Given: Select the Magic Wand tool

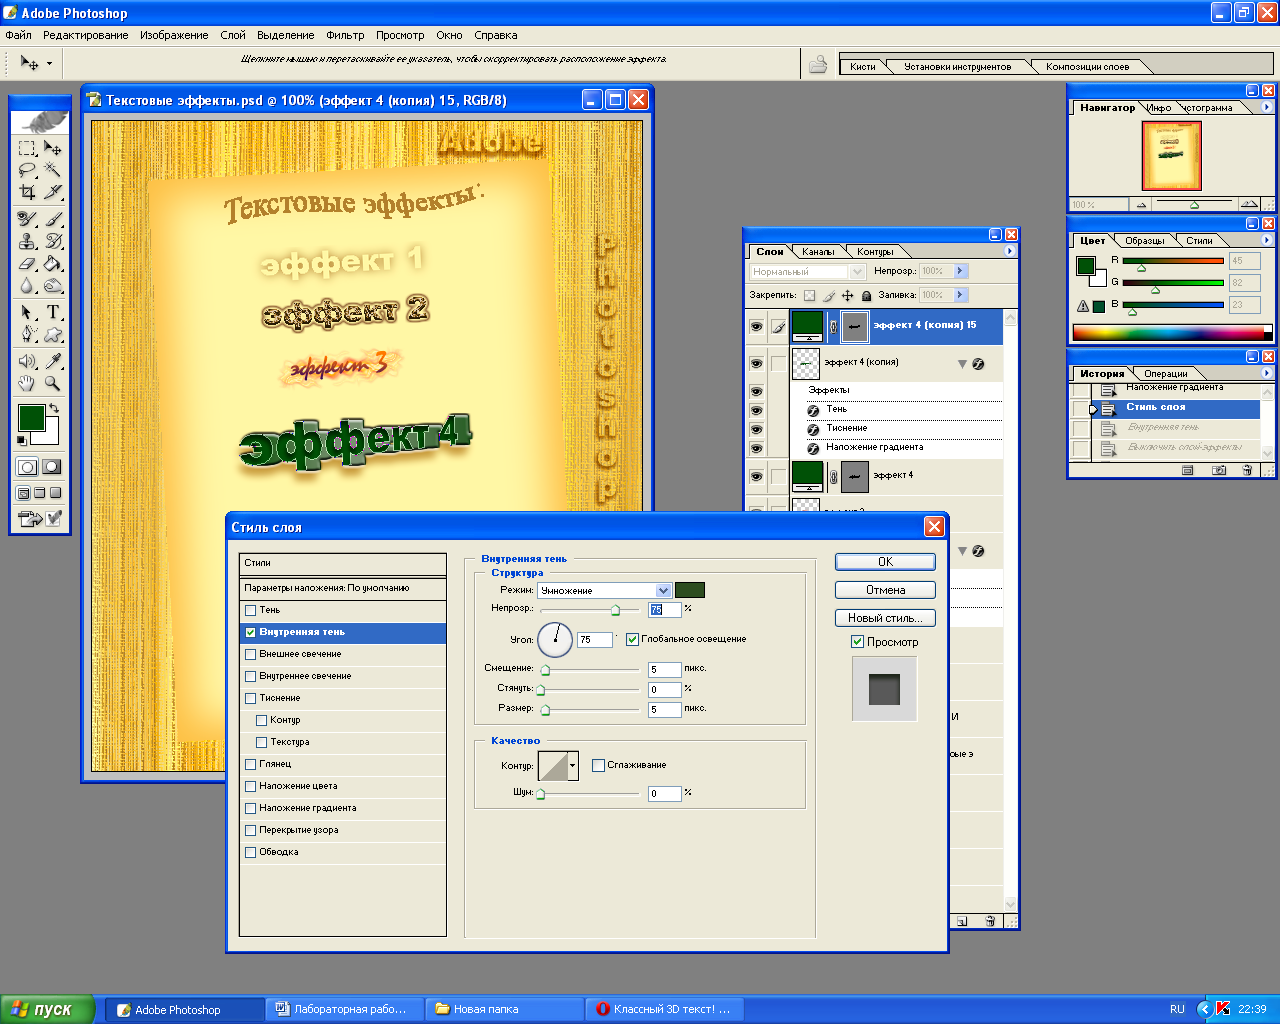Looking at the screenshot, I should [x=53, y=170].
